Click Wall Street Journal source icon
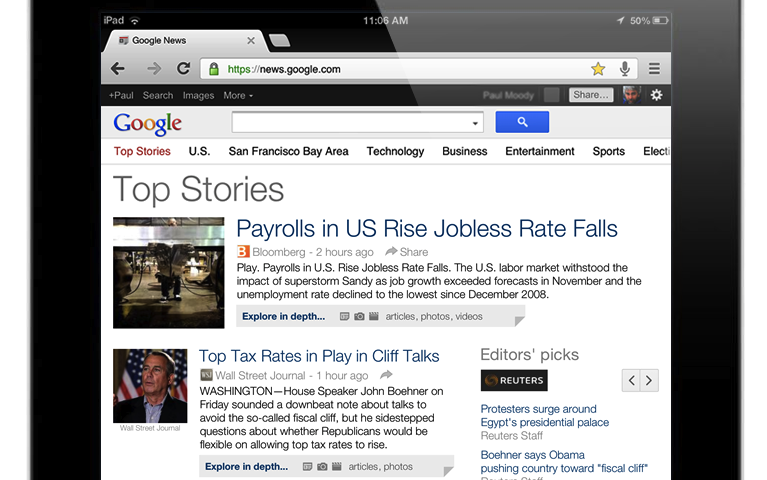 coord(206,375)
